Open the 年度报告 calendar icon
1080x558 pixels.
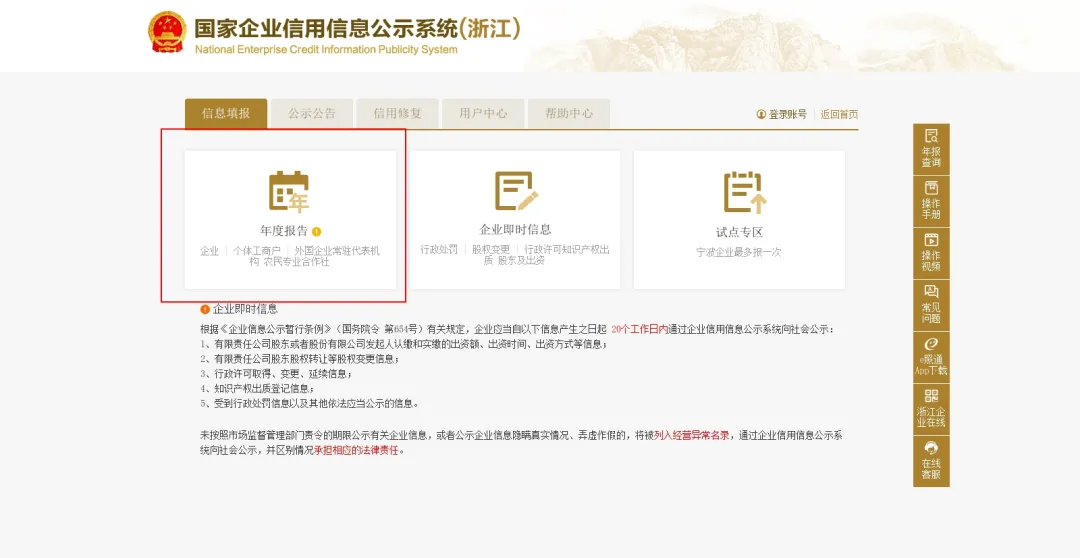289,191
